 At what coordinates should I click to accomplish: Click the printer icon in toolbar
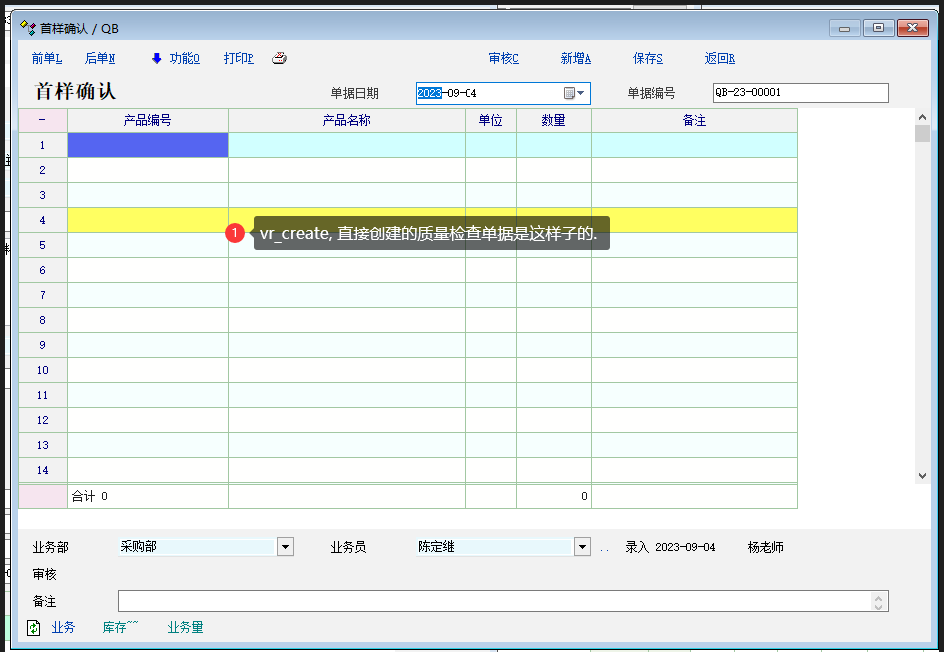[280, 58]
